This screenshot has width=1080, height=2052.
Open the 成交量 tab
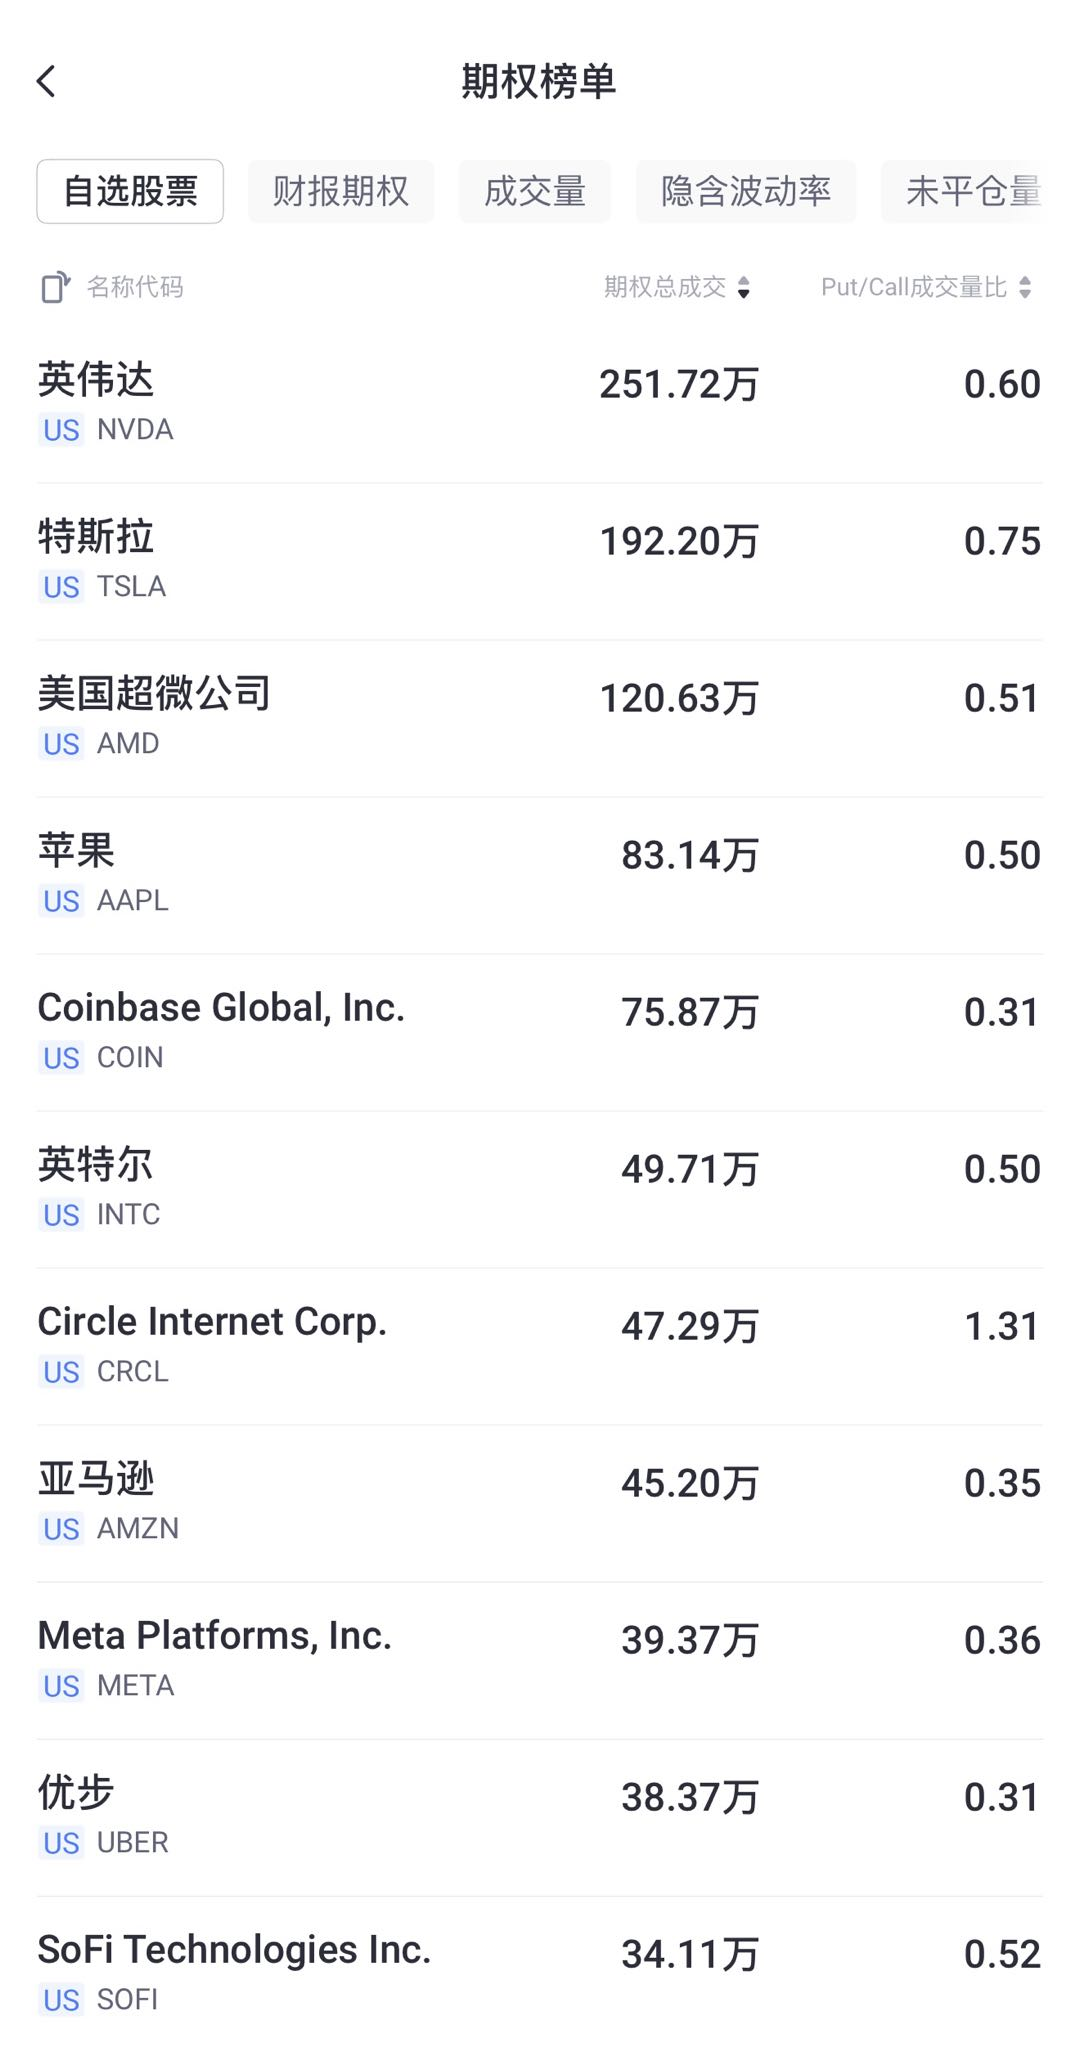(535, 191)
